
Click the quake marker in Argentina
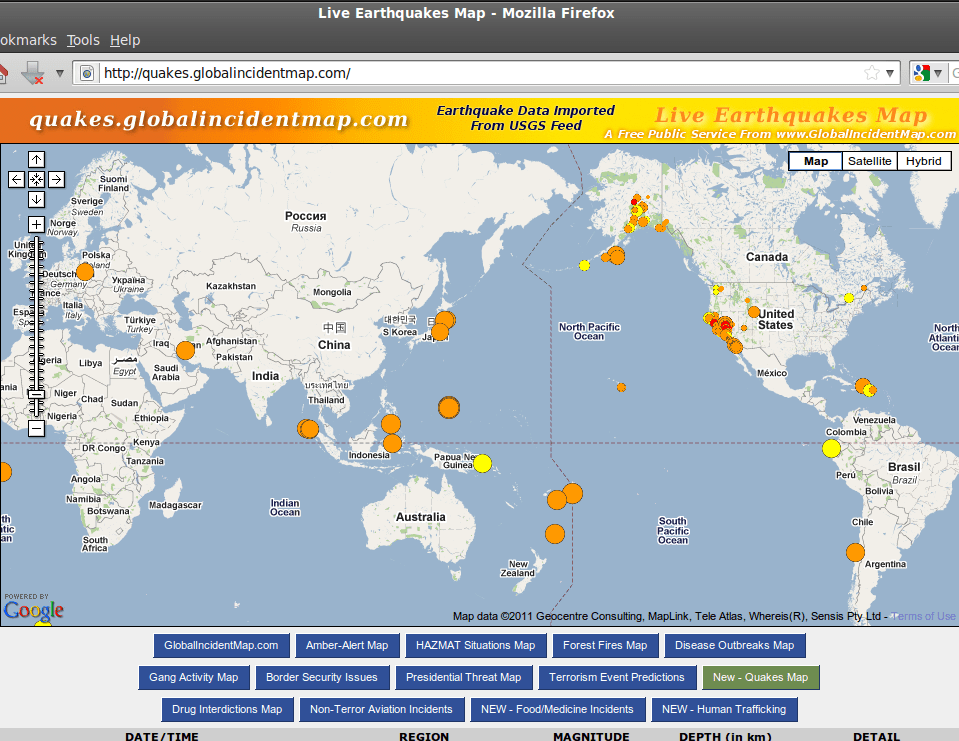pos(855,552)
